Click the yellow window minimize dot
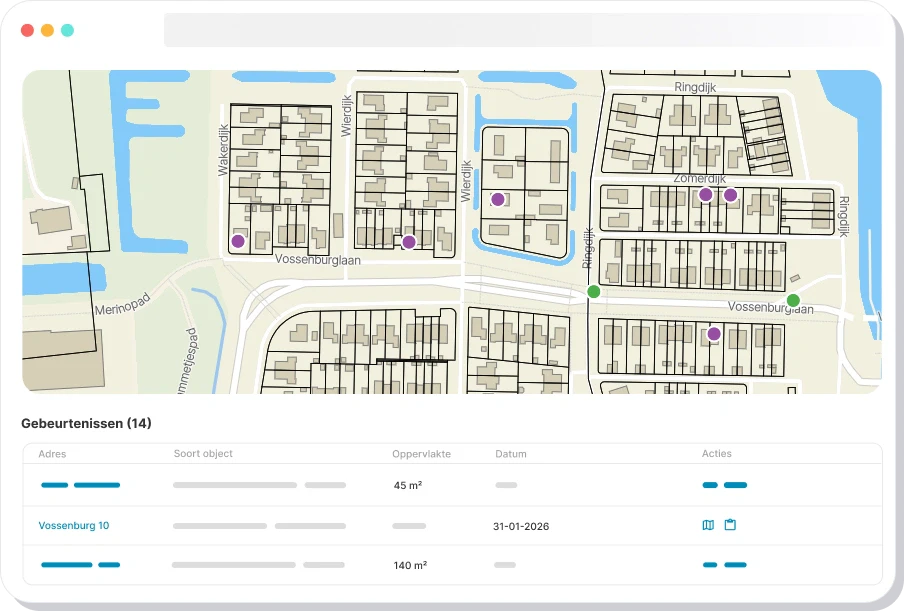 (47, 30)
